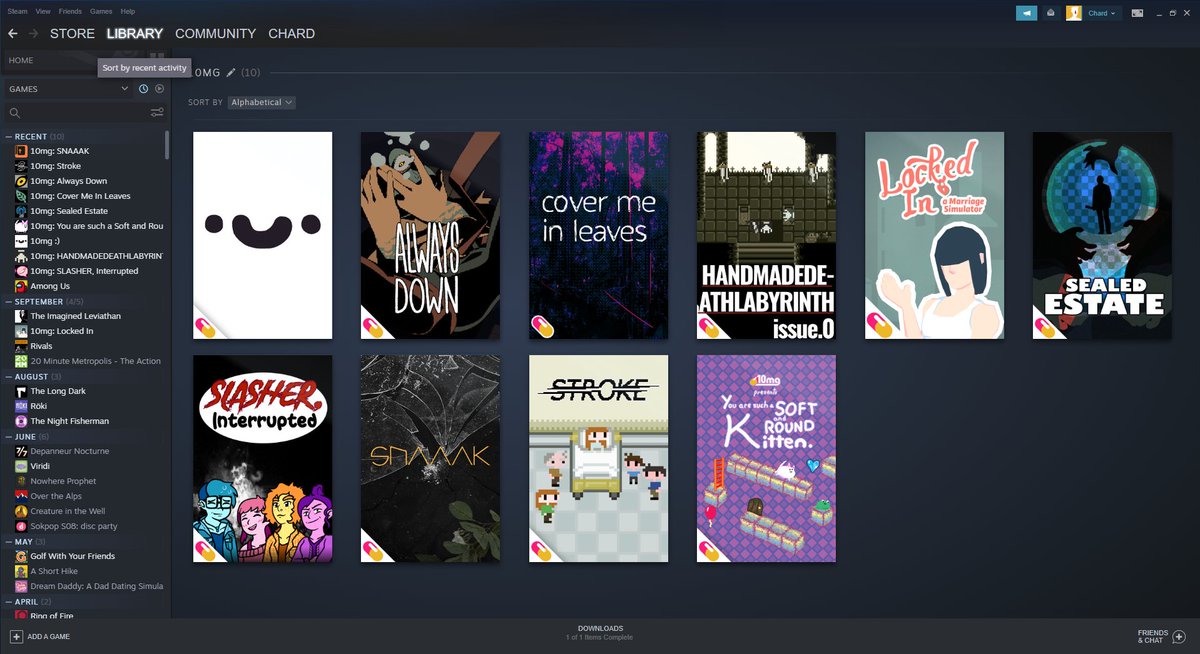Go to the CHARD profile tab

point(291,34)
